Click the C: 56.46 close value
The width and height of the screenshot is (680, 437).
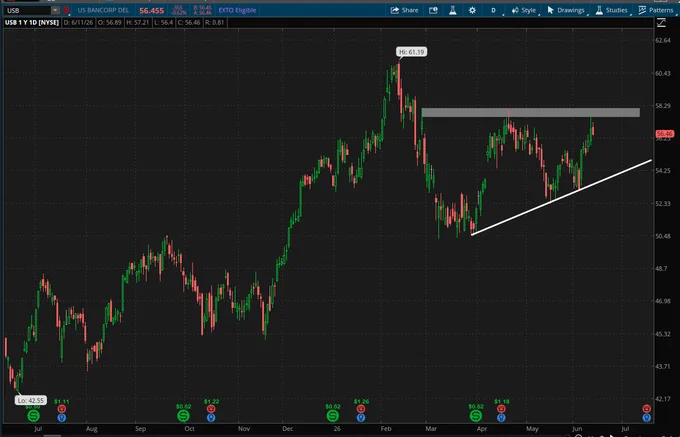189,22
